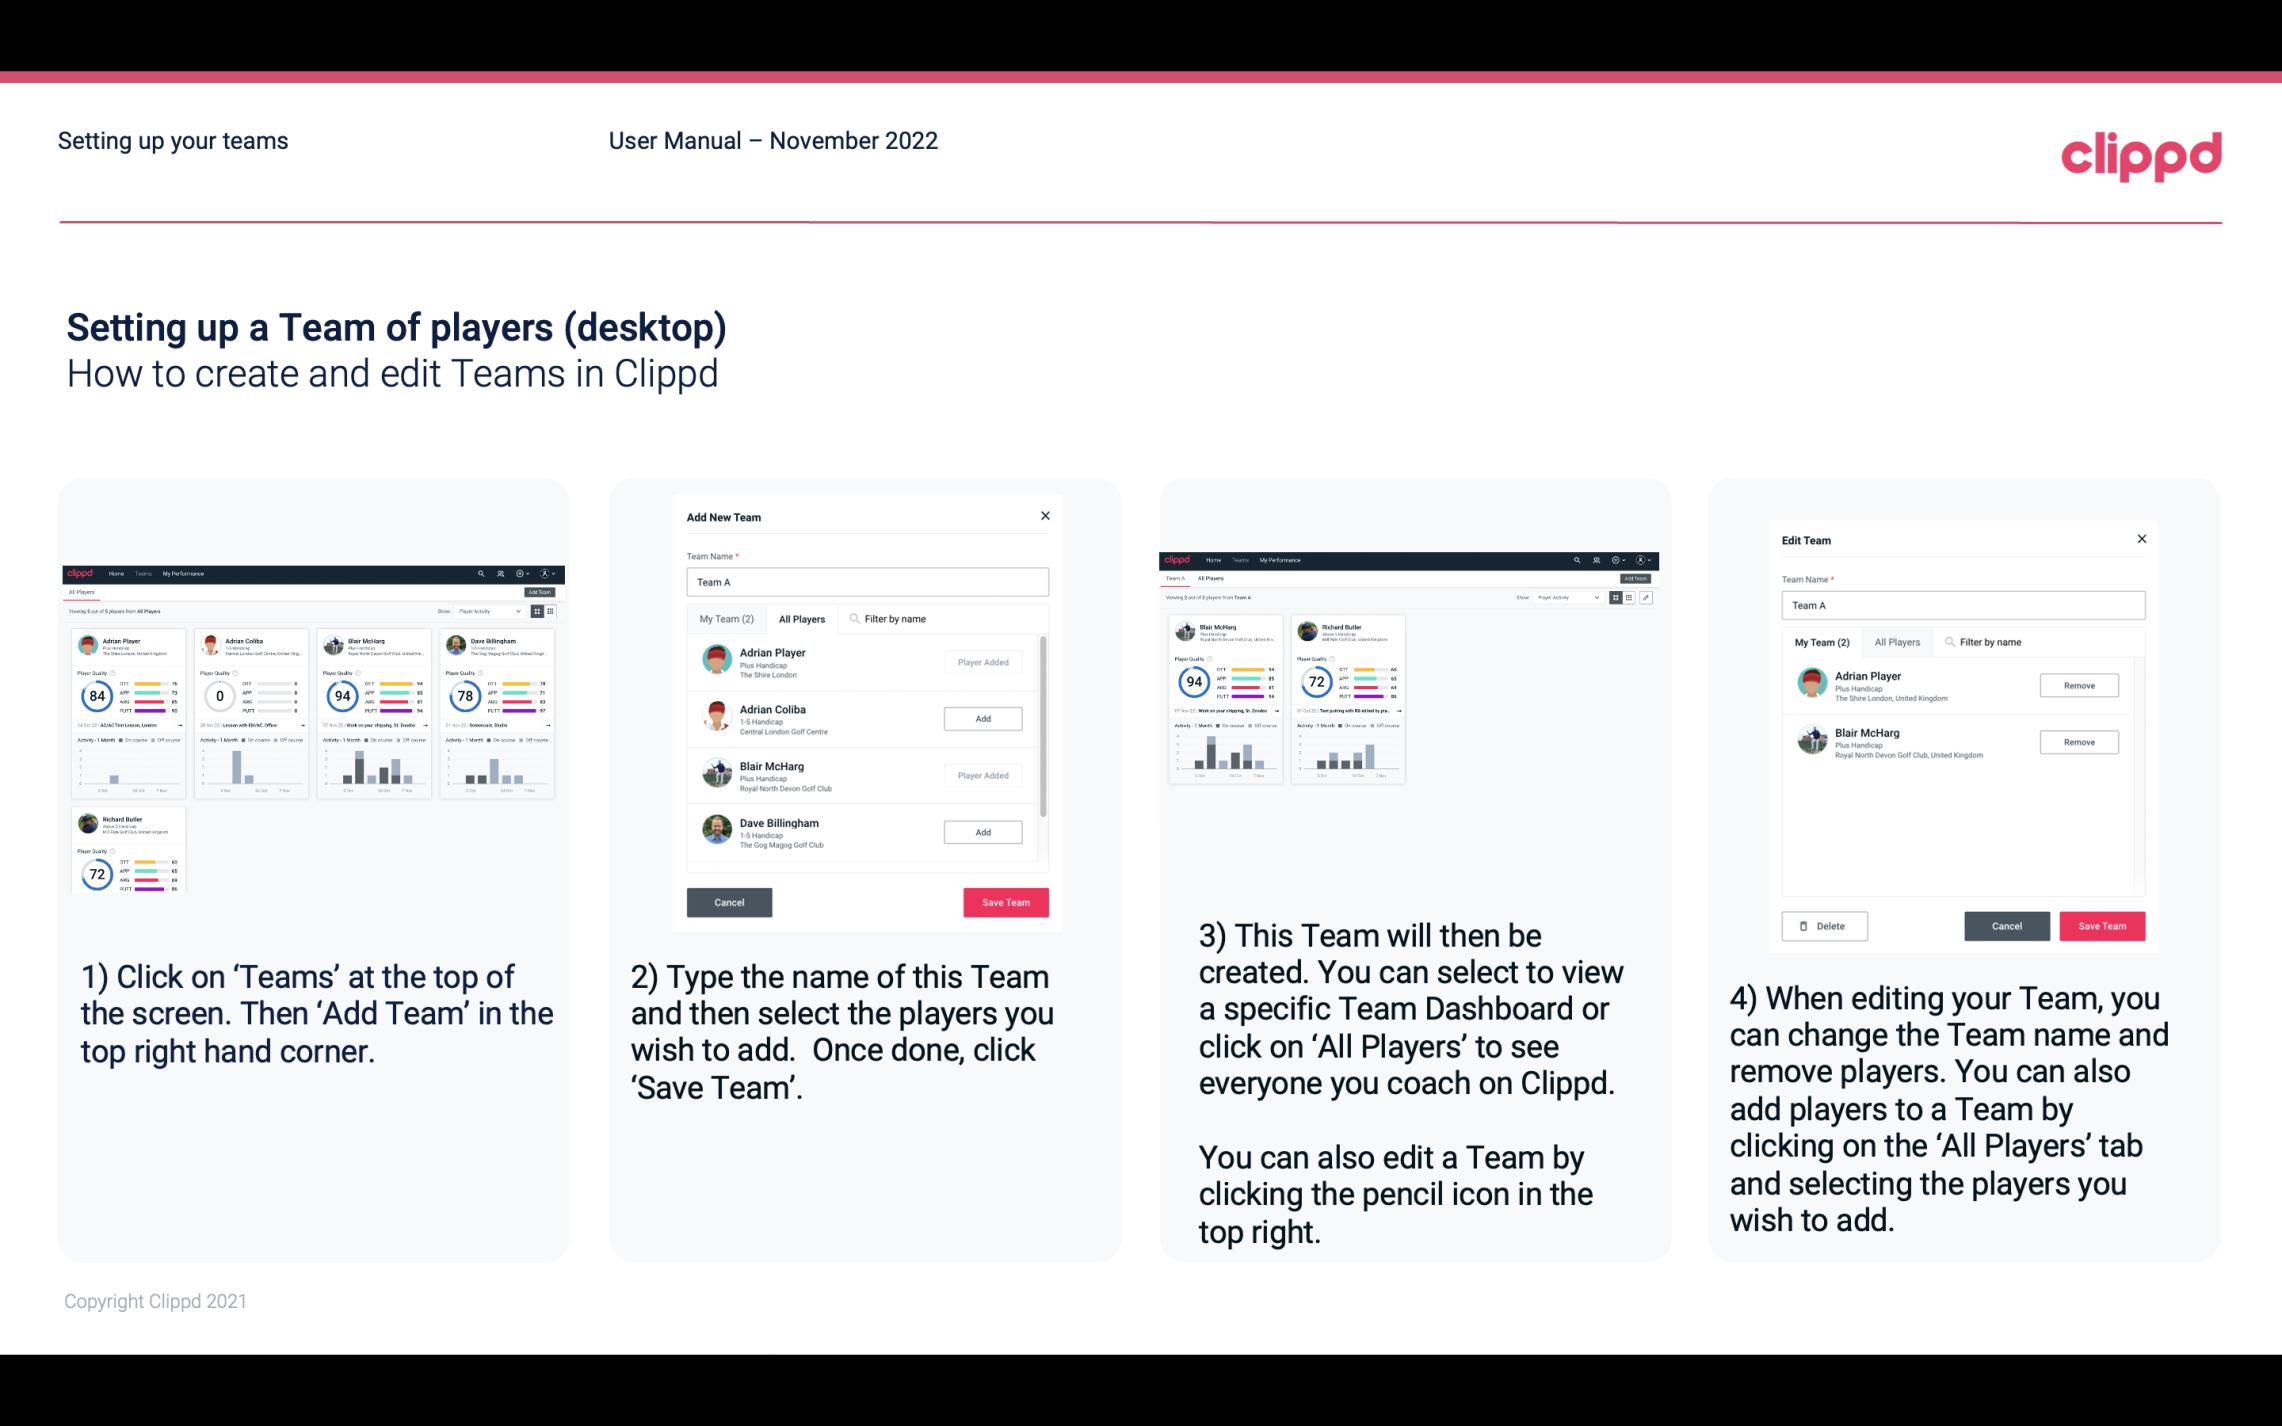This screenshot has width=2282, height=1426.
Task: Click Cancel button in Edit Team dialog
Action: (x=2006, y=925)
